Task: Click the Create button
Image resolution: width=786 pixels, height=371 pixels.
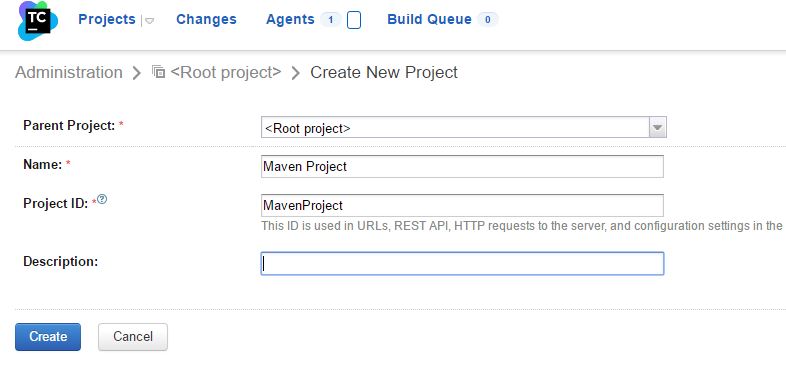Action: coord(48,336)
